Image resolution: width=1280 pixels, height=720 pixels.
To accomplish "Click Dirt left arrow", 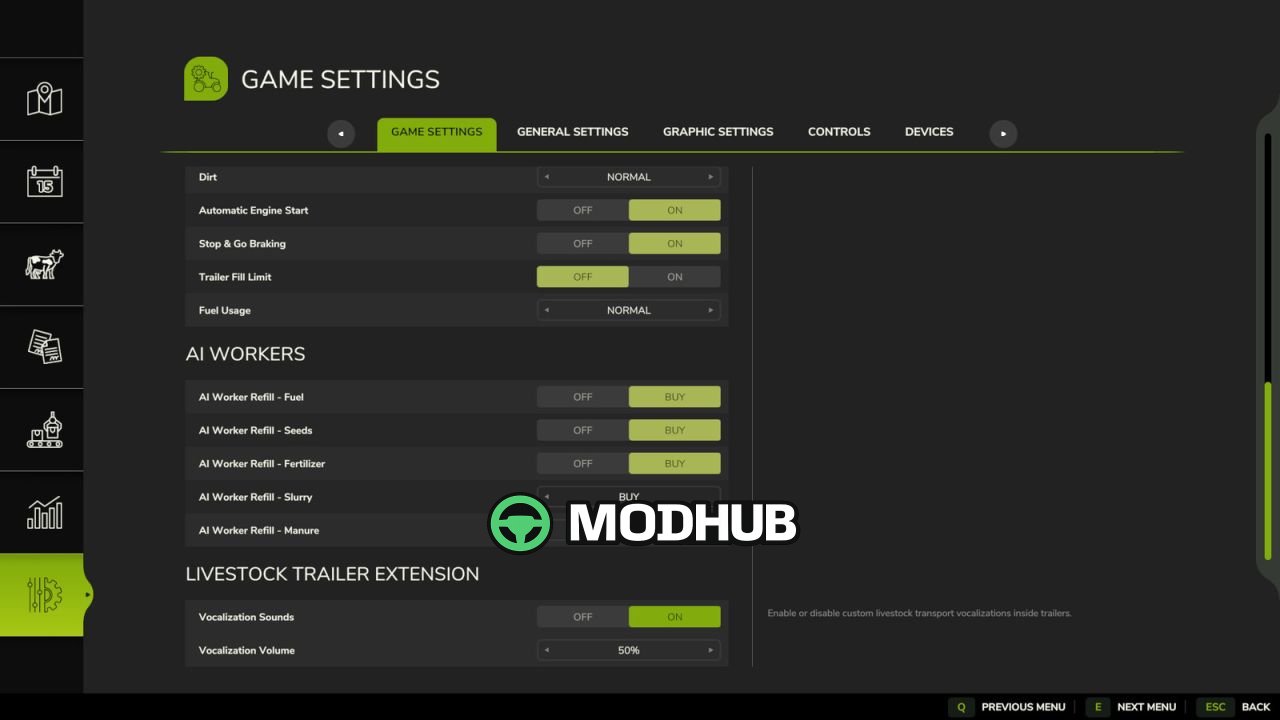I will (546, 177).
